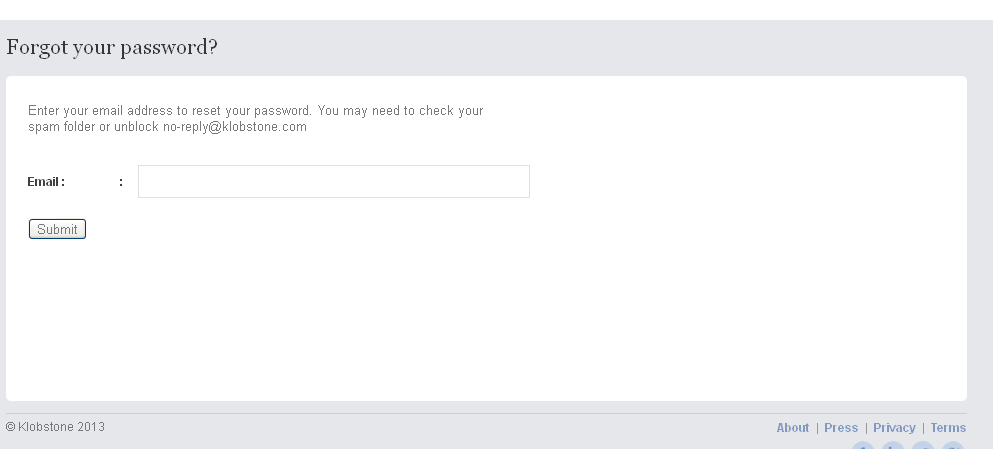Click the standalone colon before the email field
The height and width of the screenshot is (449, 993).
click(x=121, y=182)
